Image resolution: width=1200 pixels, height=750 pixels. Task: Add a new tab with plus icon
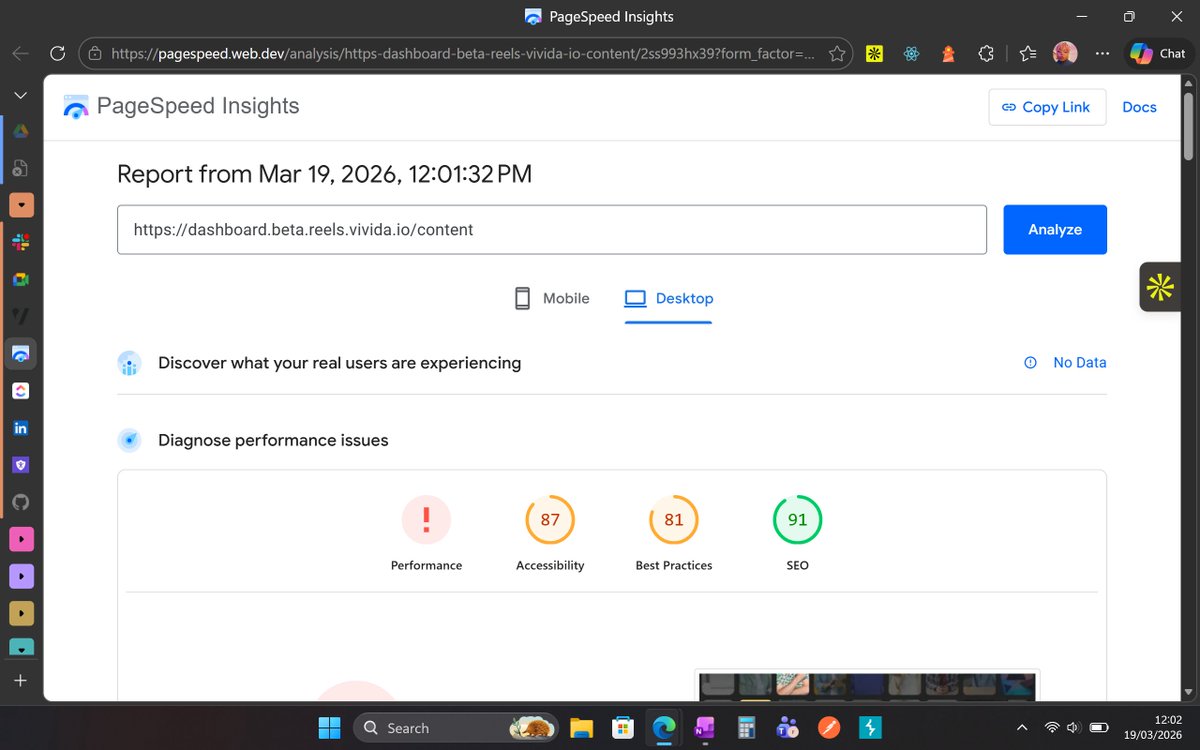point(21,680)
